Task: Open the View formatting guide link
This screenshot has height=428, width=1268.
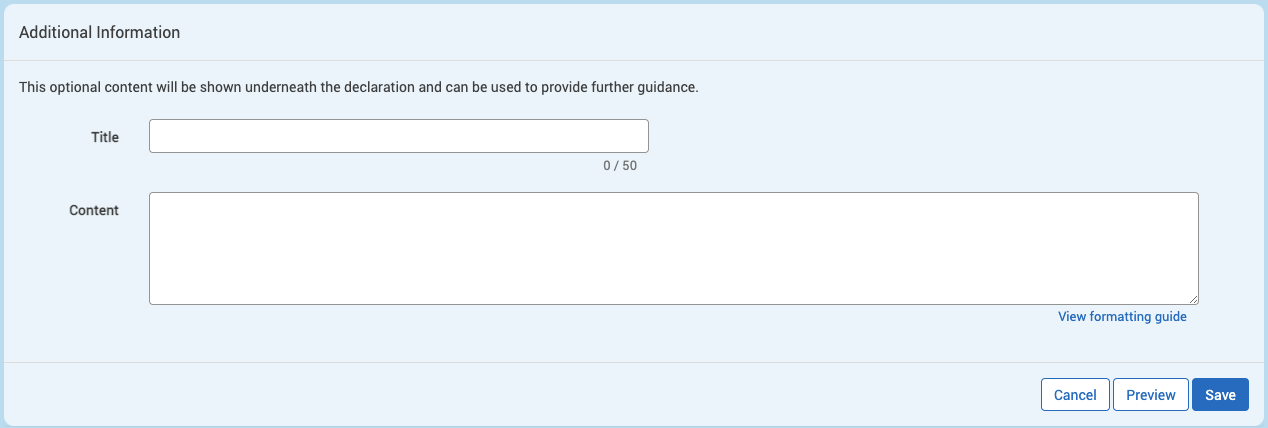Action: 1122,317
